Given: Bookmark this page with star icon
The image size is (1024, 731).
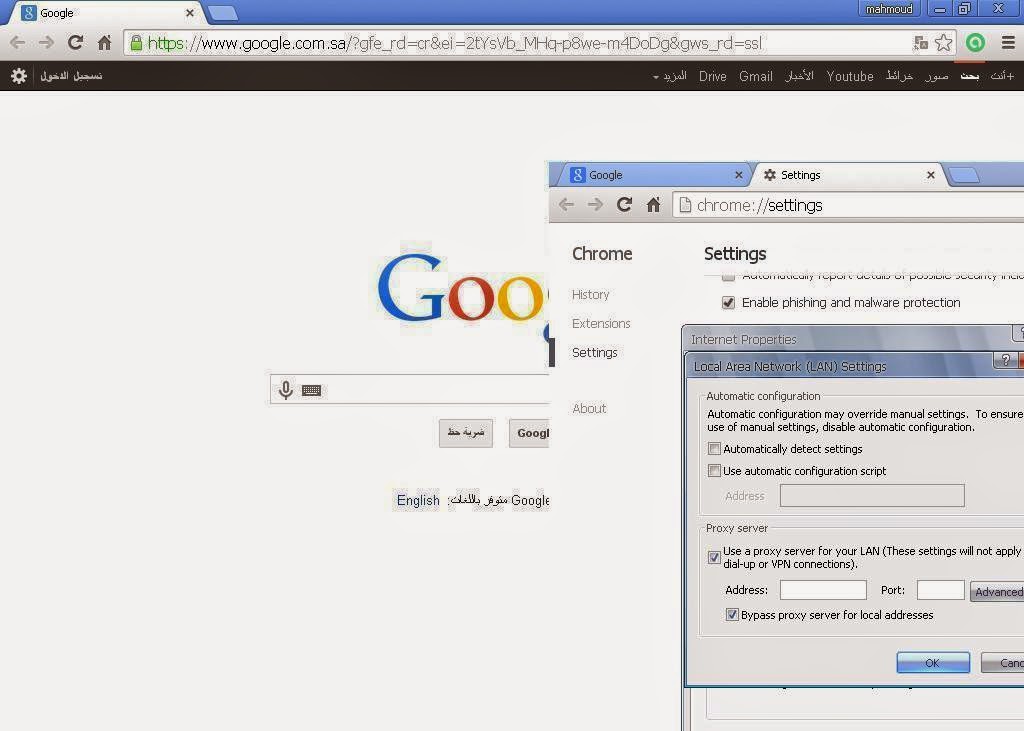Looking at the screenshot, I should [x=943, y=43].
